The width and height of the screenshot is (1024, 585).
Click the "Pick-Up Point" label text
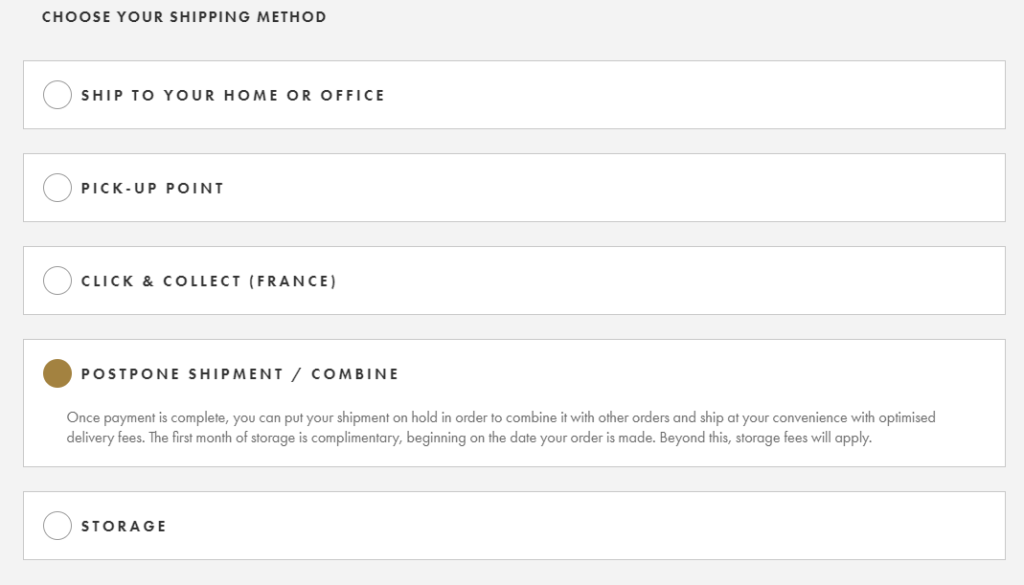point(152,189)
